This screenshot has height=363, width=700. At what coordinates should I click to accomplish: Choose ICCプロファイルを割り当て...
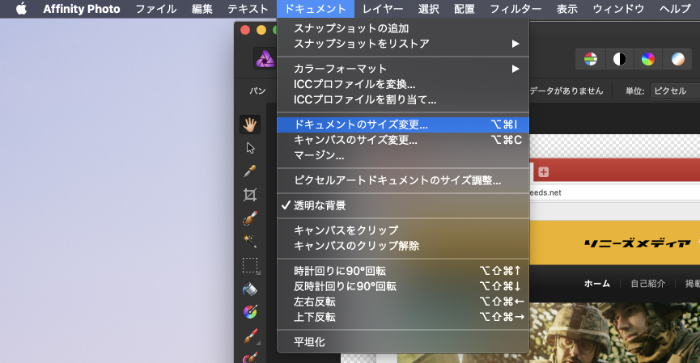403,100
